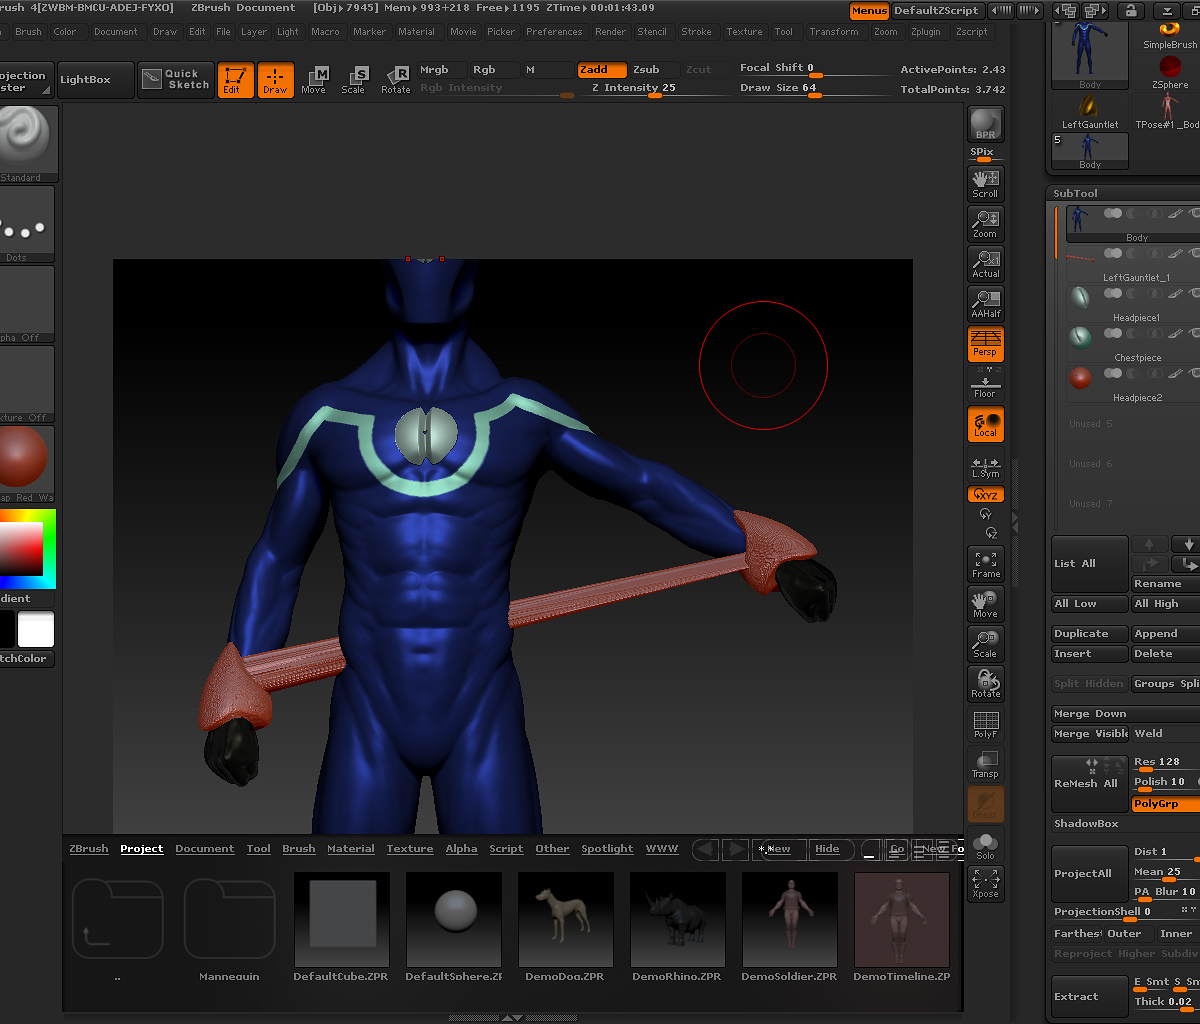Expand the ShadowBox section
This screenshot has height=1024, width=1200.
[x=1086, y=823]
